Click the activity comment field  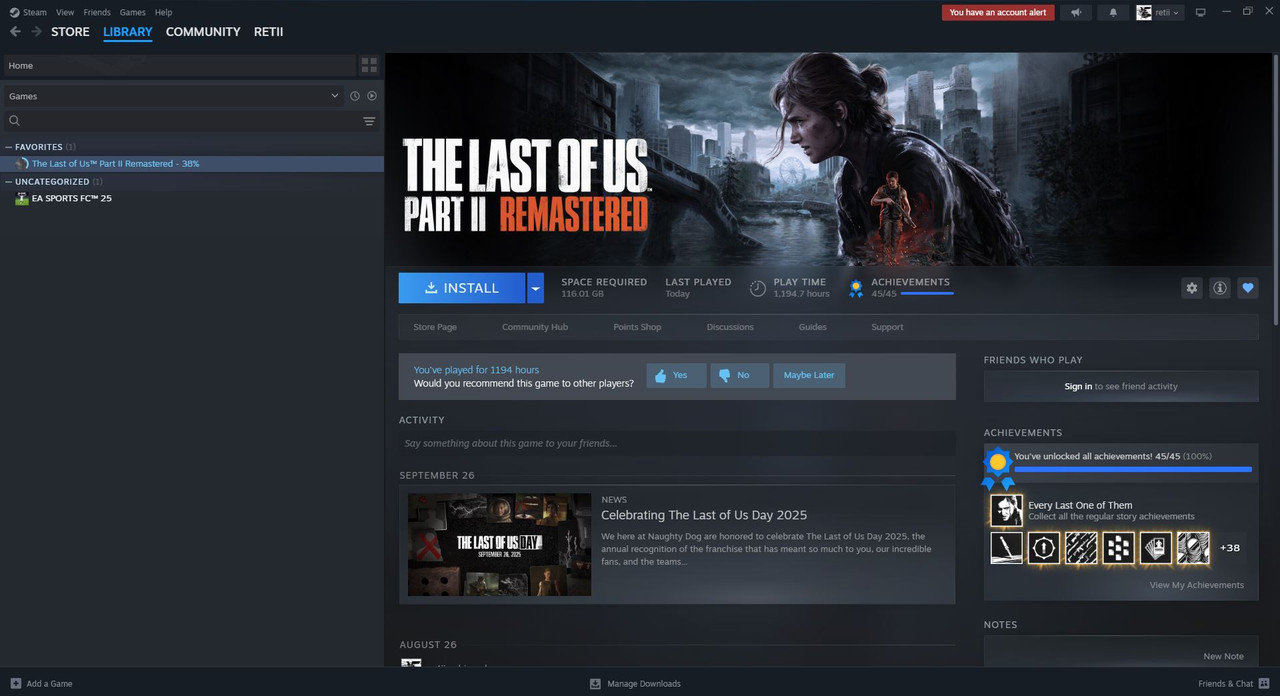[677, 443]
